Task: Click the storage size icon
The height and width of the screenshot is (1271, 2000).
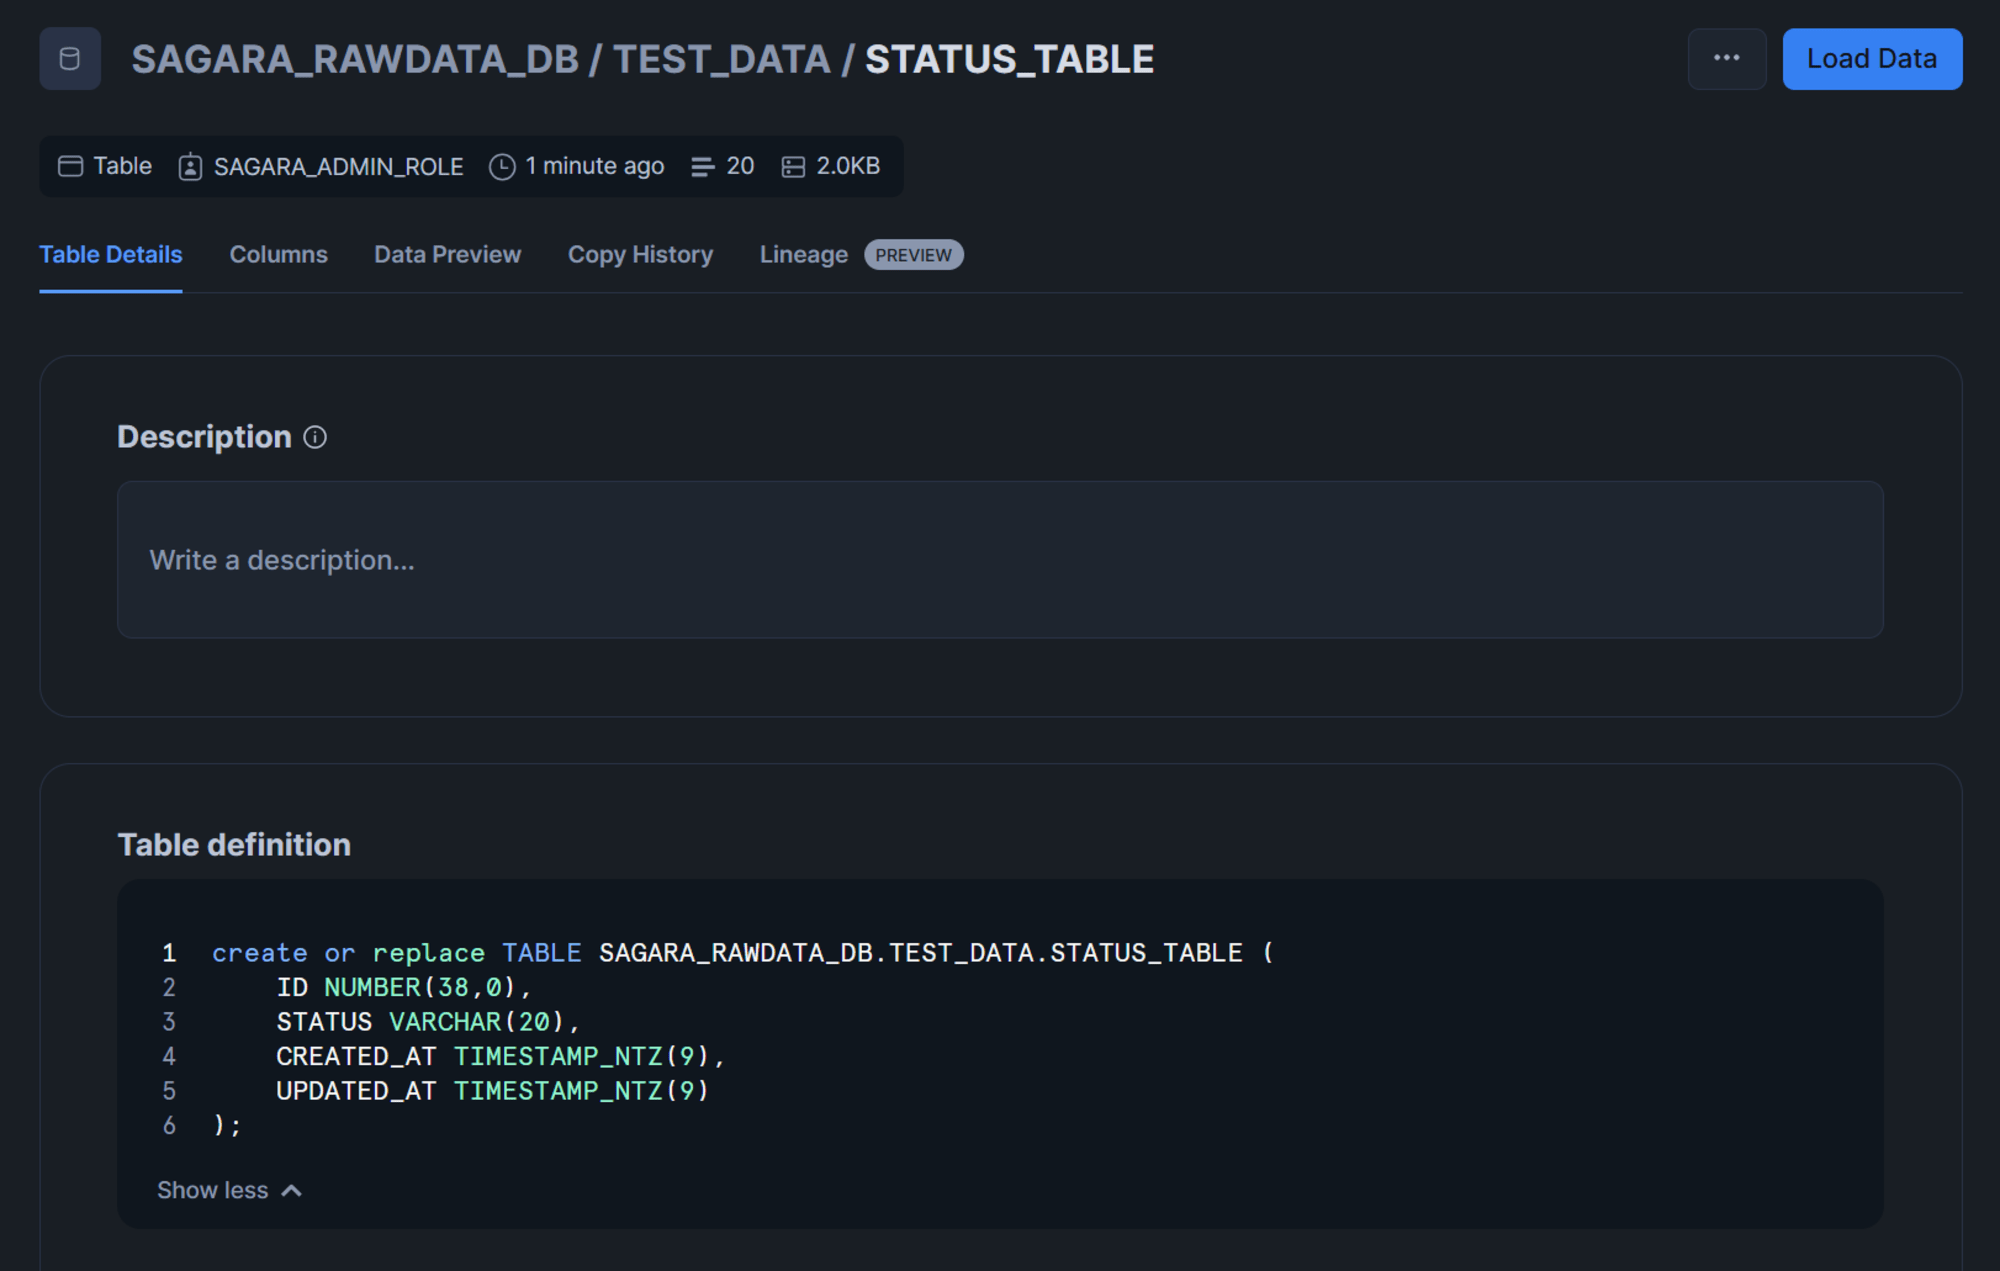Action: (793, 167)
